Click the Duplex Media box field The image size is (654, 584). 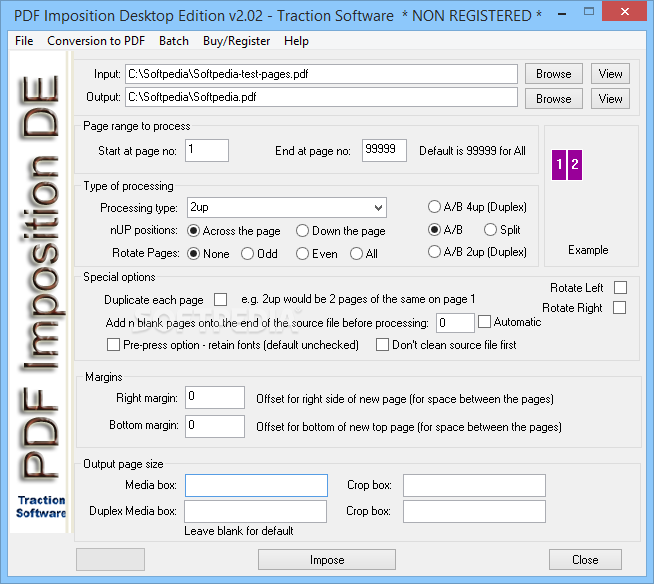click(256, 511)
